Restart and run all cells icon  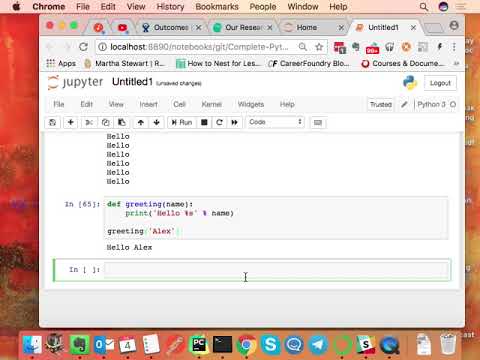234,122
